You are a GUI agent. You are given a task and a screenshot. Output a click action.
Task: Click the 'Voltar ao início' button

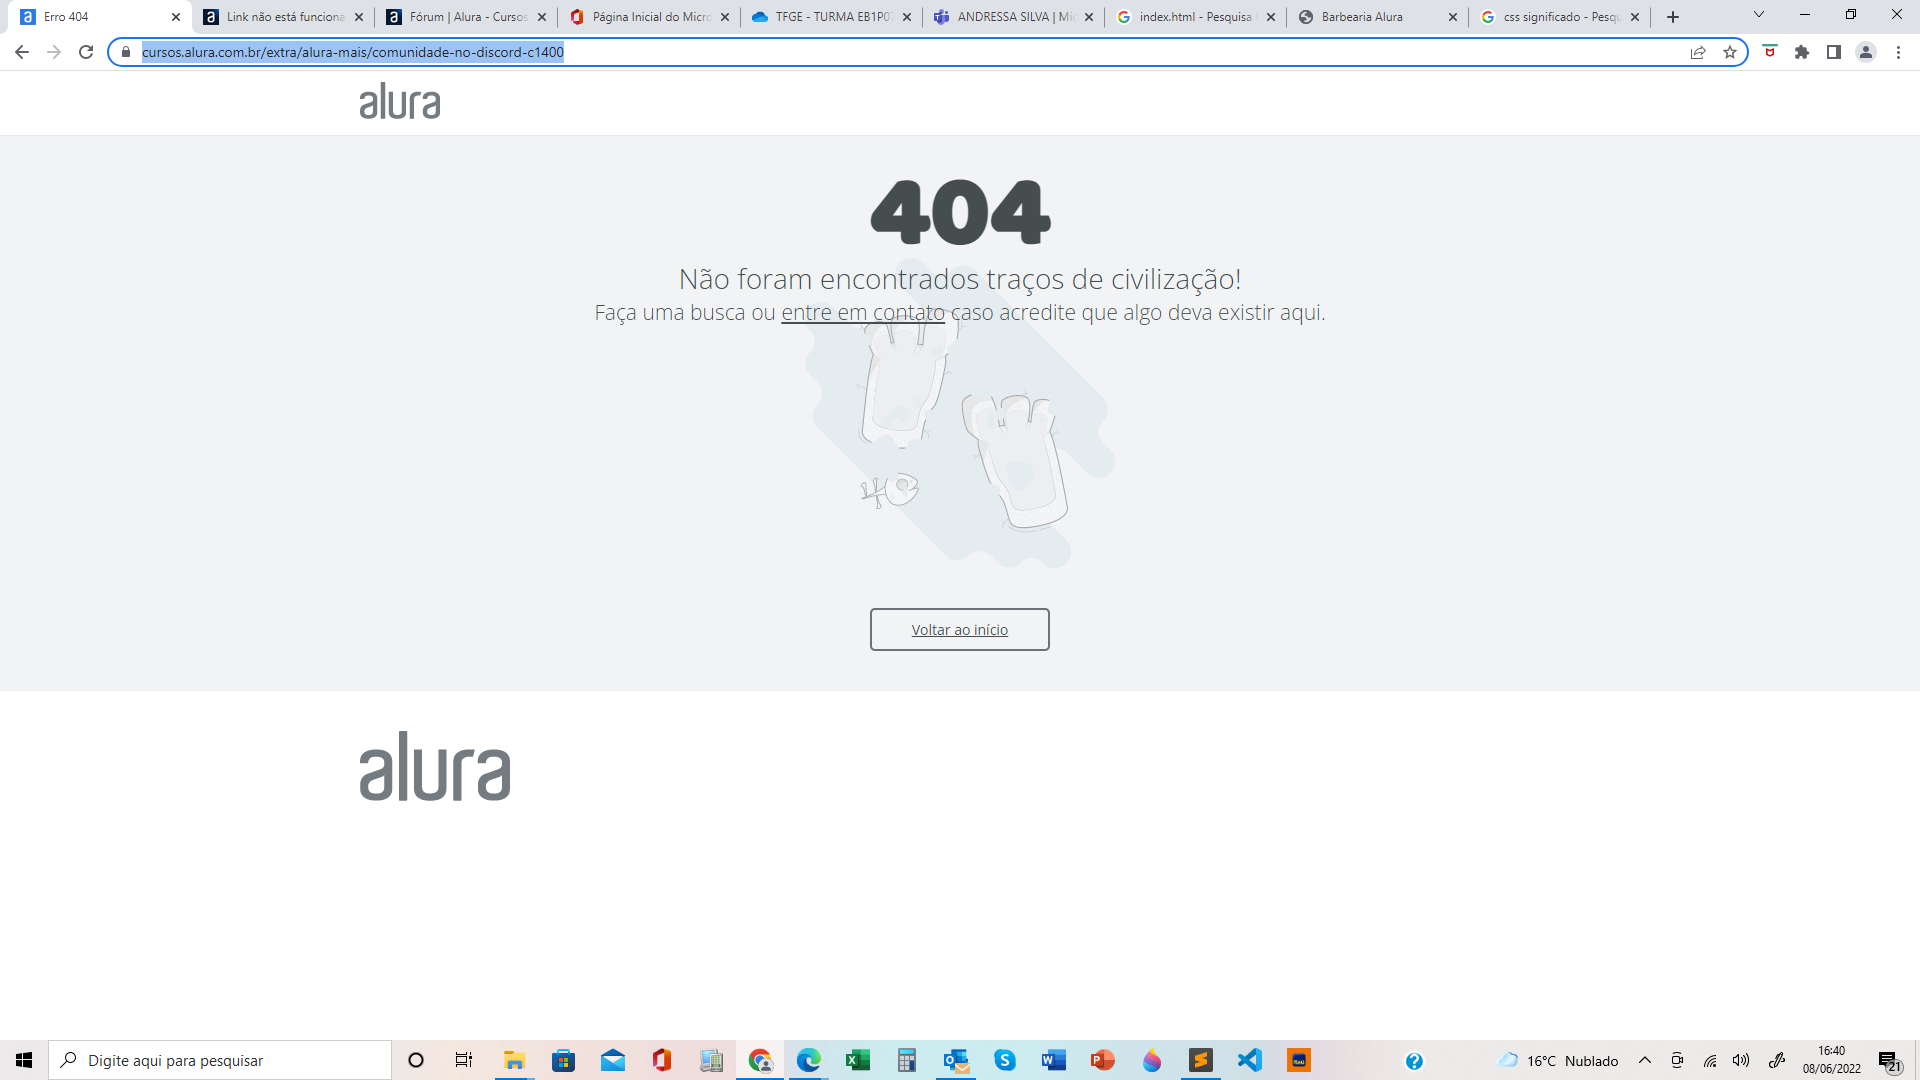tap(960, 629)
